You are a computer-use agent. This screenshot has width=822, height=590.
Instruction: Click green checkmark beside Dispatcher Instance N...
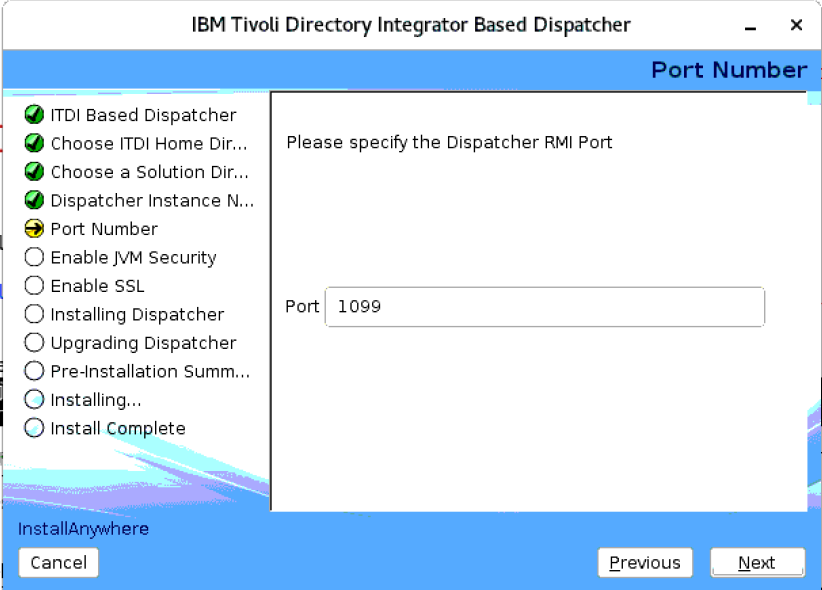click(x=34, y=200)
